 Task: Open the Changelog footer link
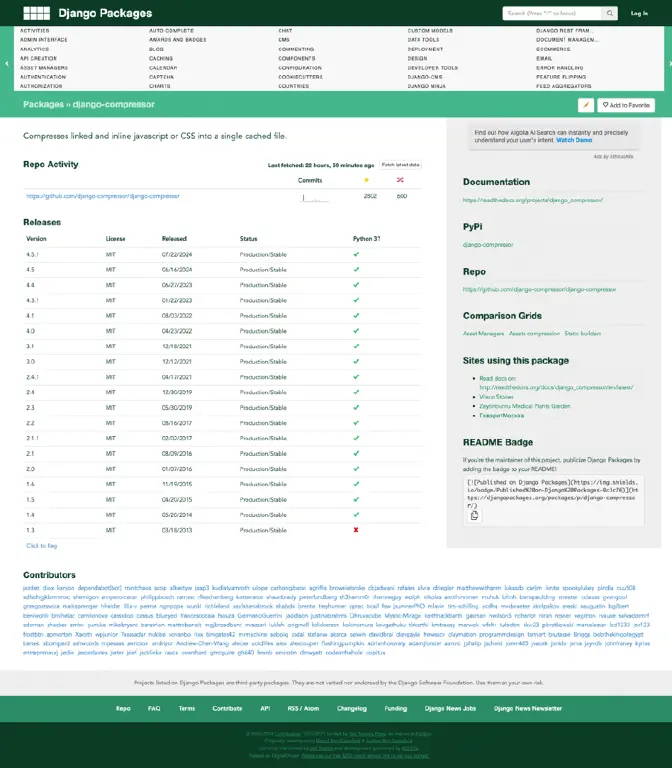[352, 708]
